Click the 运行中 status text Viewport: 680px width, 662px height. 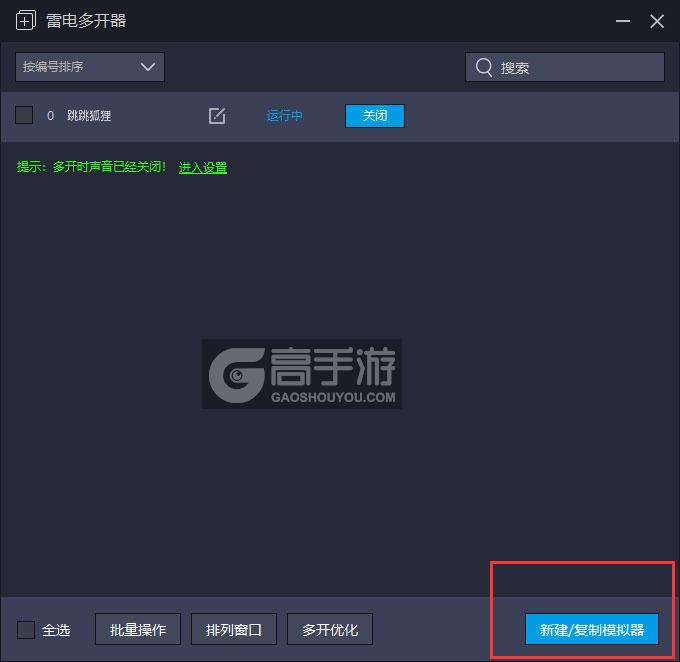click(284, 116)
